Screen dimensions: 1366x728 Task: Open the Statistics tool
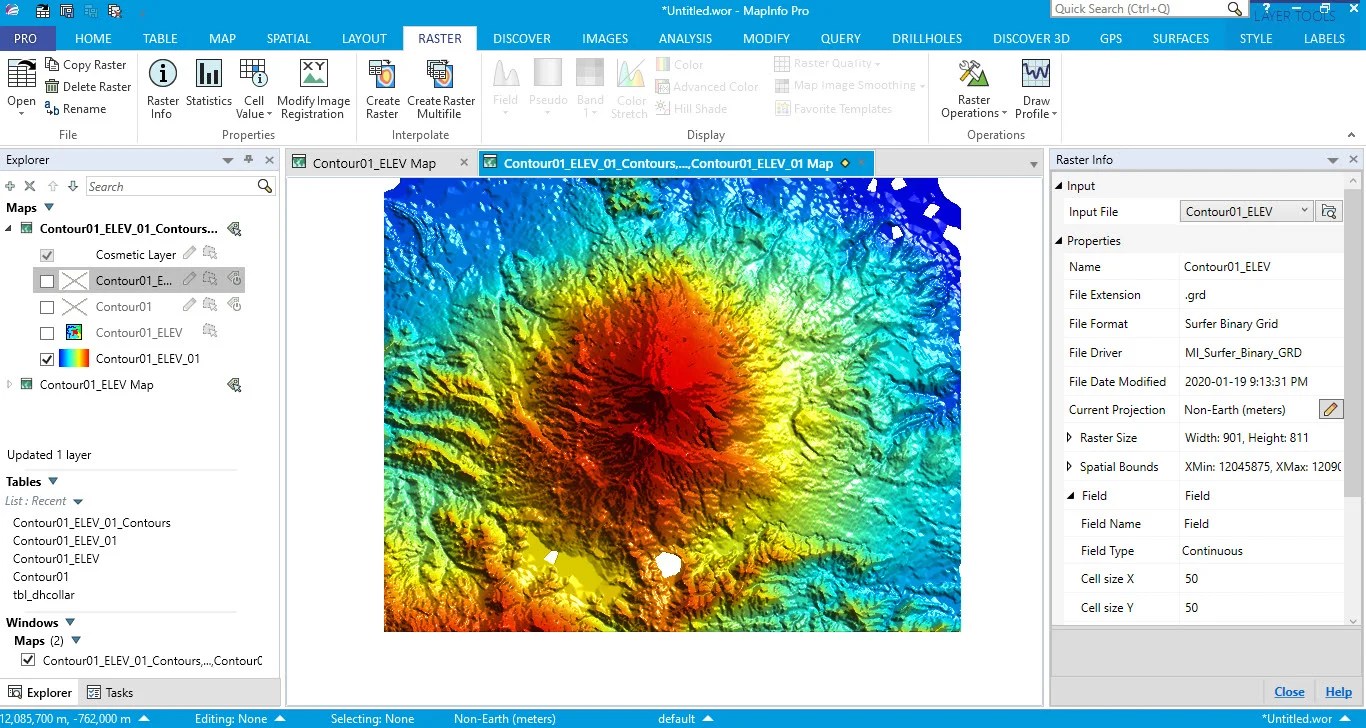[208, 87]
